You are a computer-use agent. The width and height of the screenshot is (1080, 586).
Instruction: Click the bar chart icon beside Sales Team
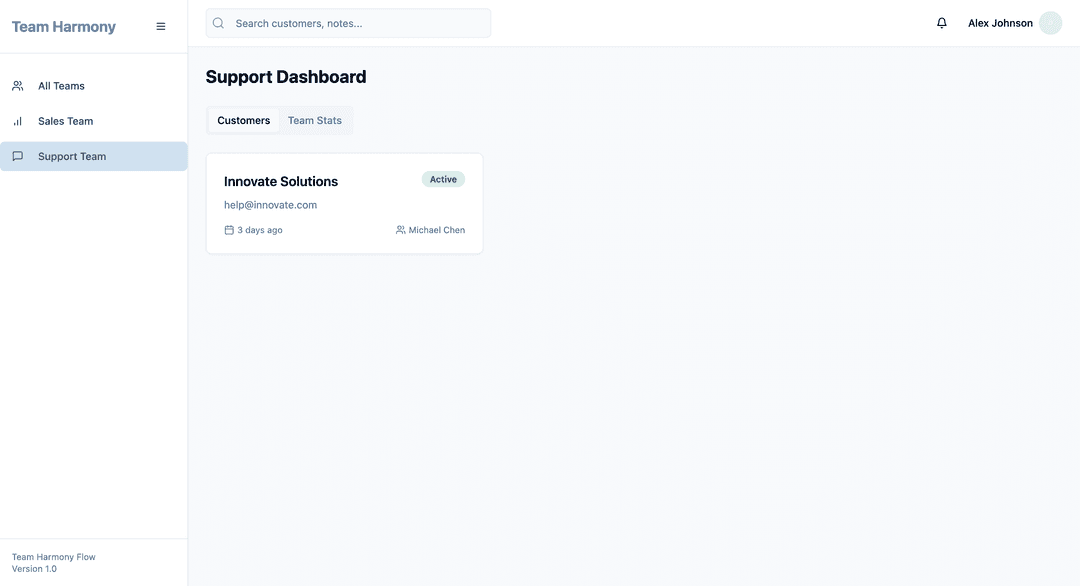pyautogui.click(x=18, y=121)
